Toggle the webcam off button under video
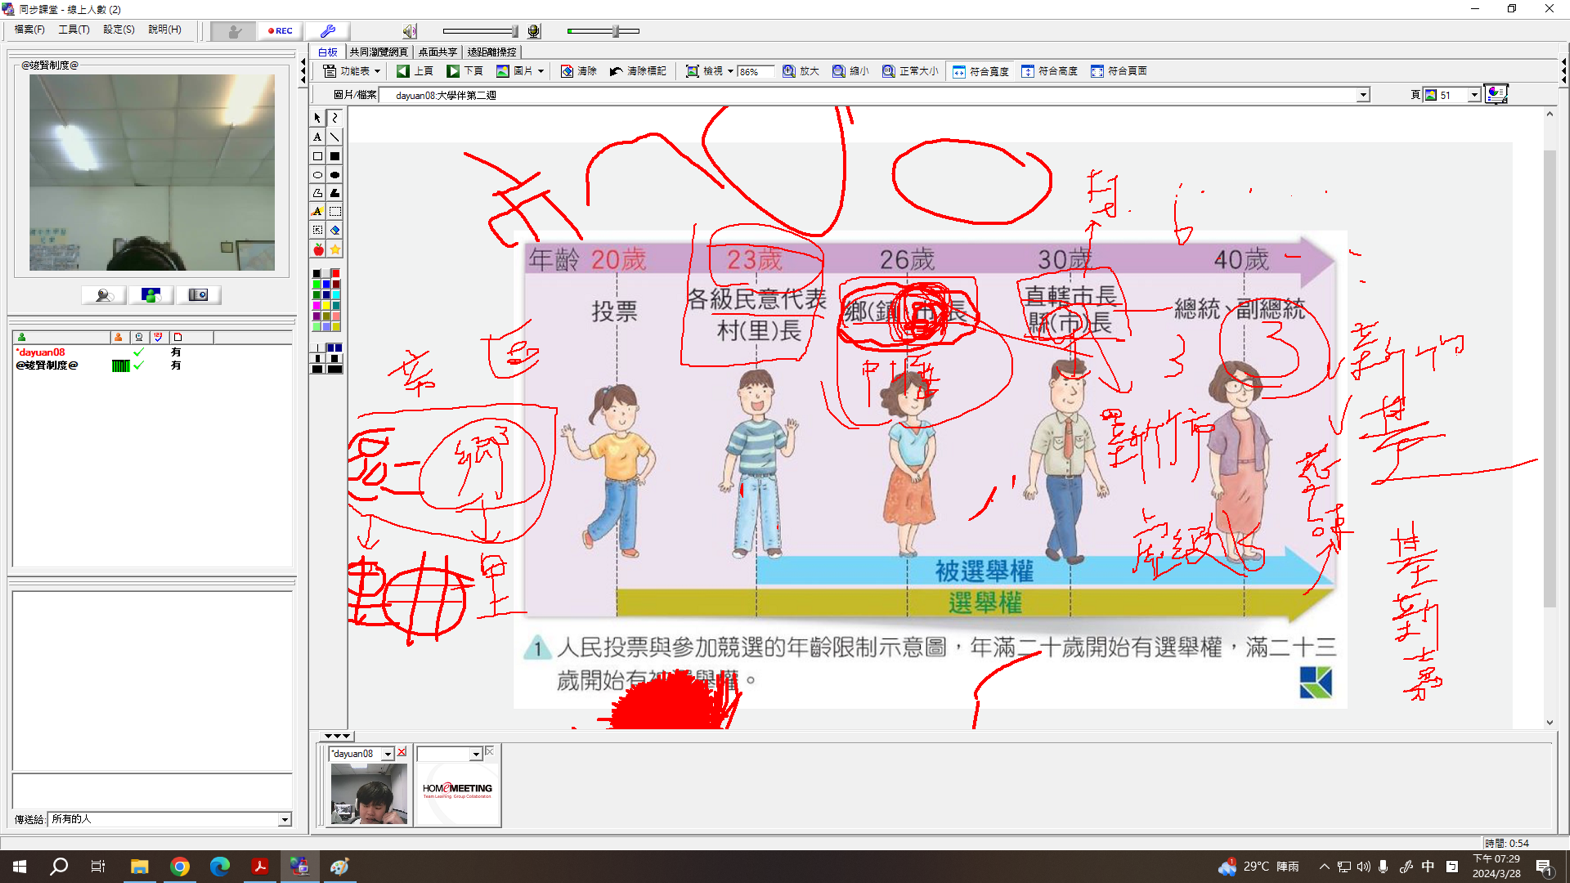 click(x=198, y=295)
